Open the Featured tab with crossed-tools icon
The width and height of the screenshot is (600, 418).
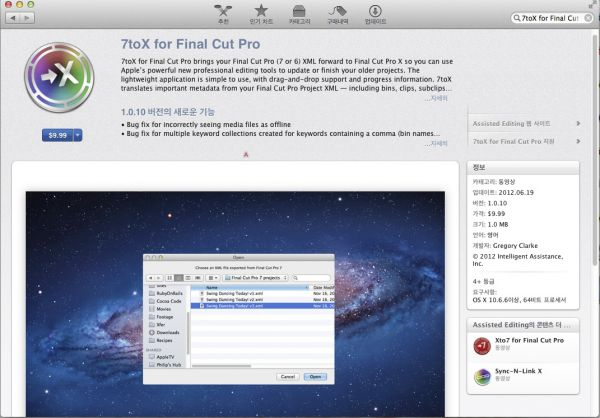223,14
